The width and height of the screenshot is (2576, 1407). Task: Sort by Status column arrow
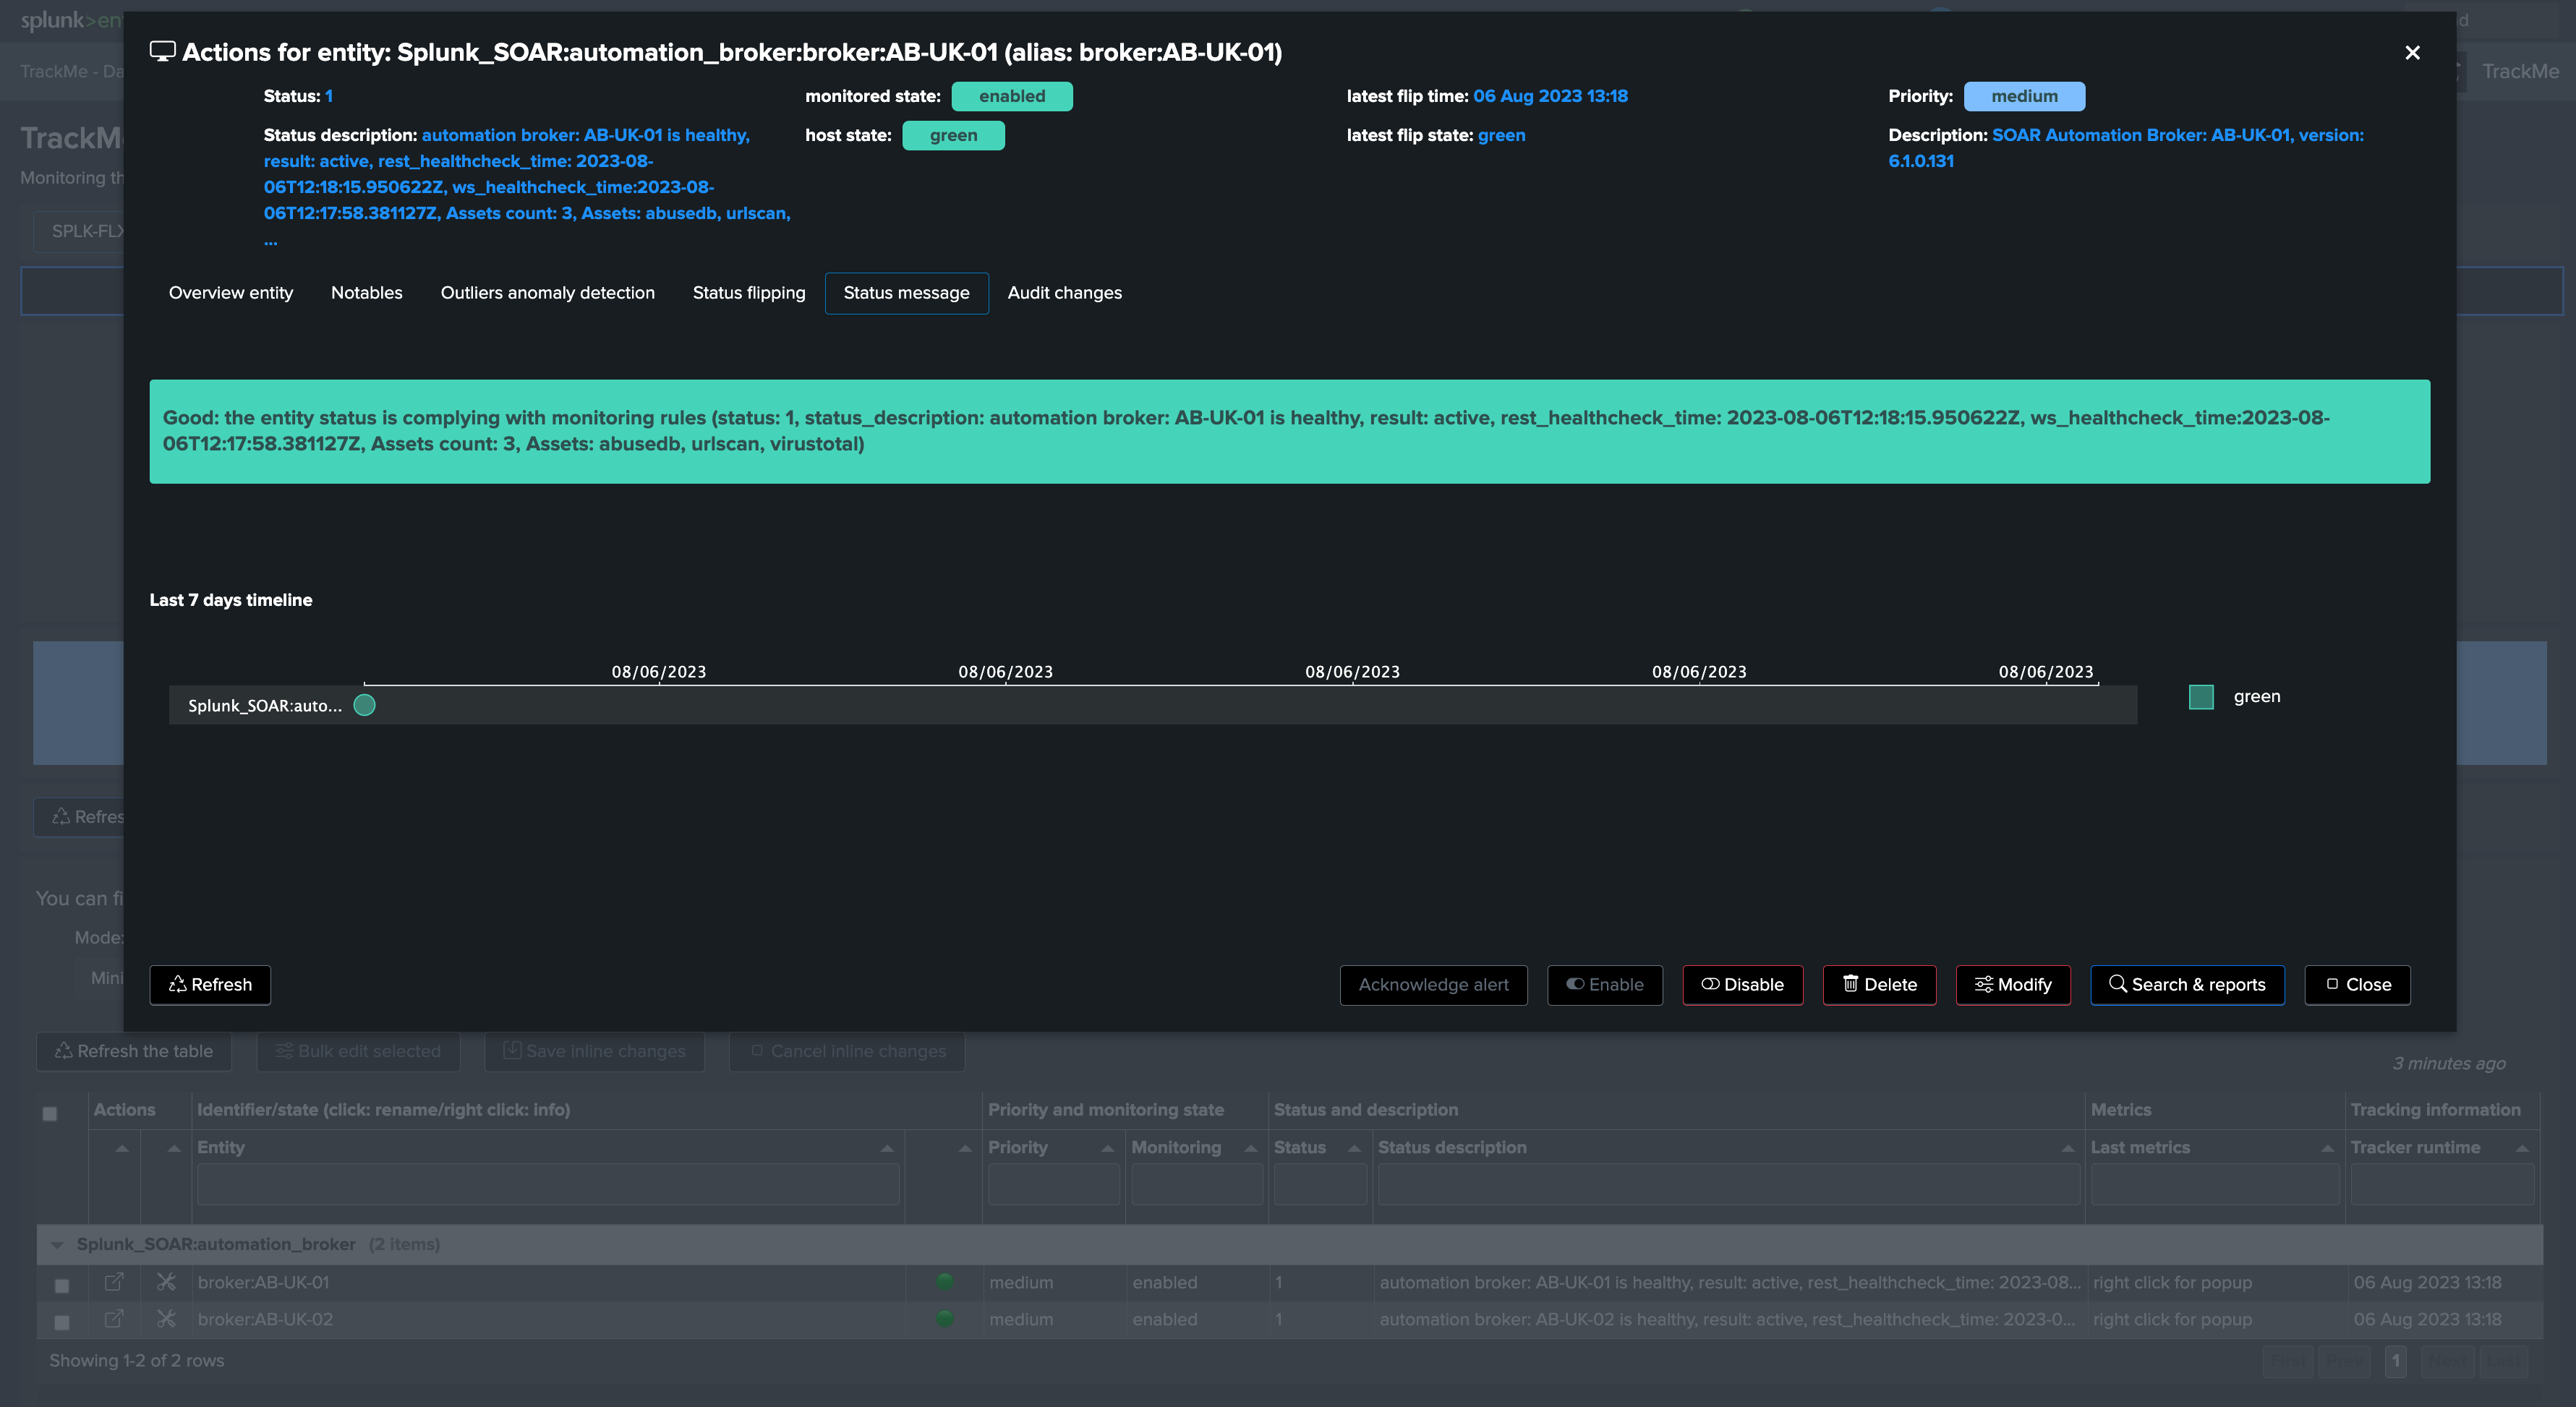[x=1355, y=1148]
